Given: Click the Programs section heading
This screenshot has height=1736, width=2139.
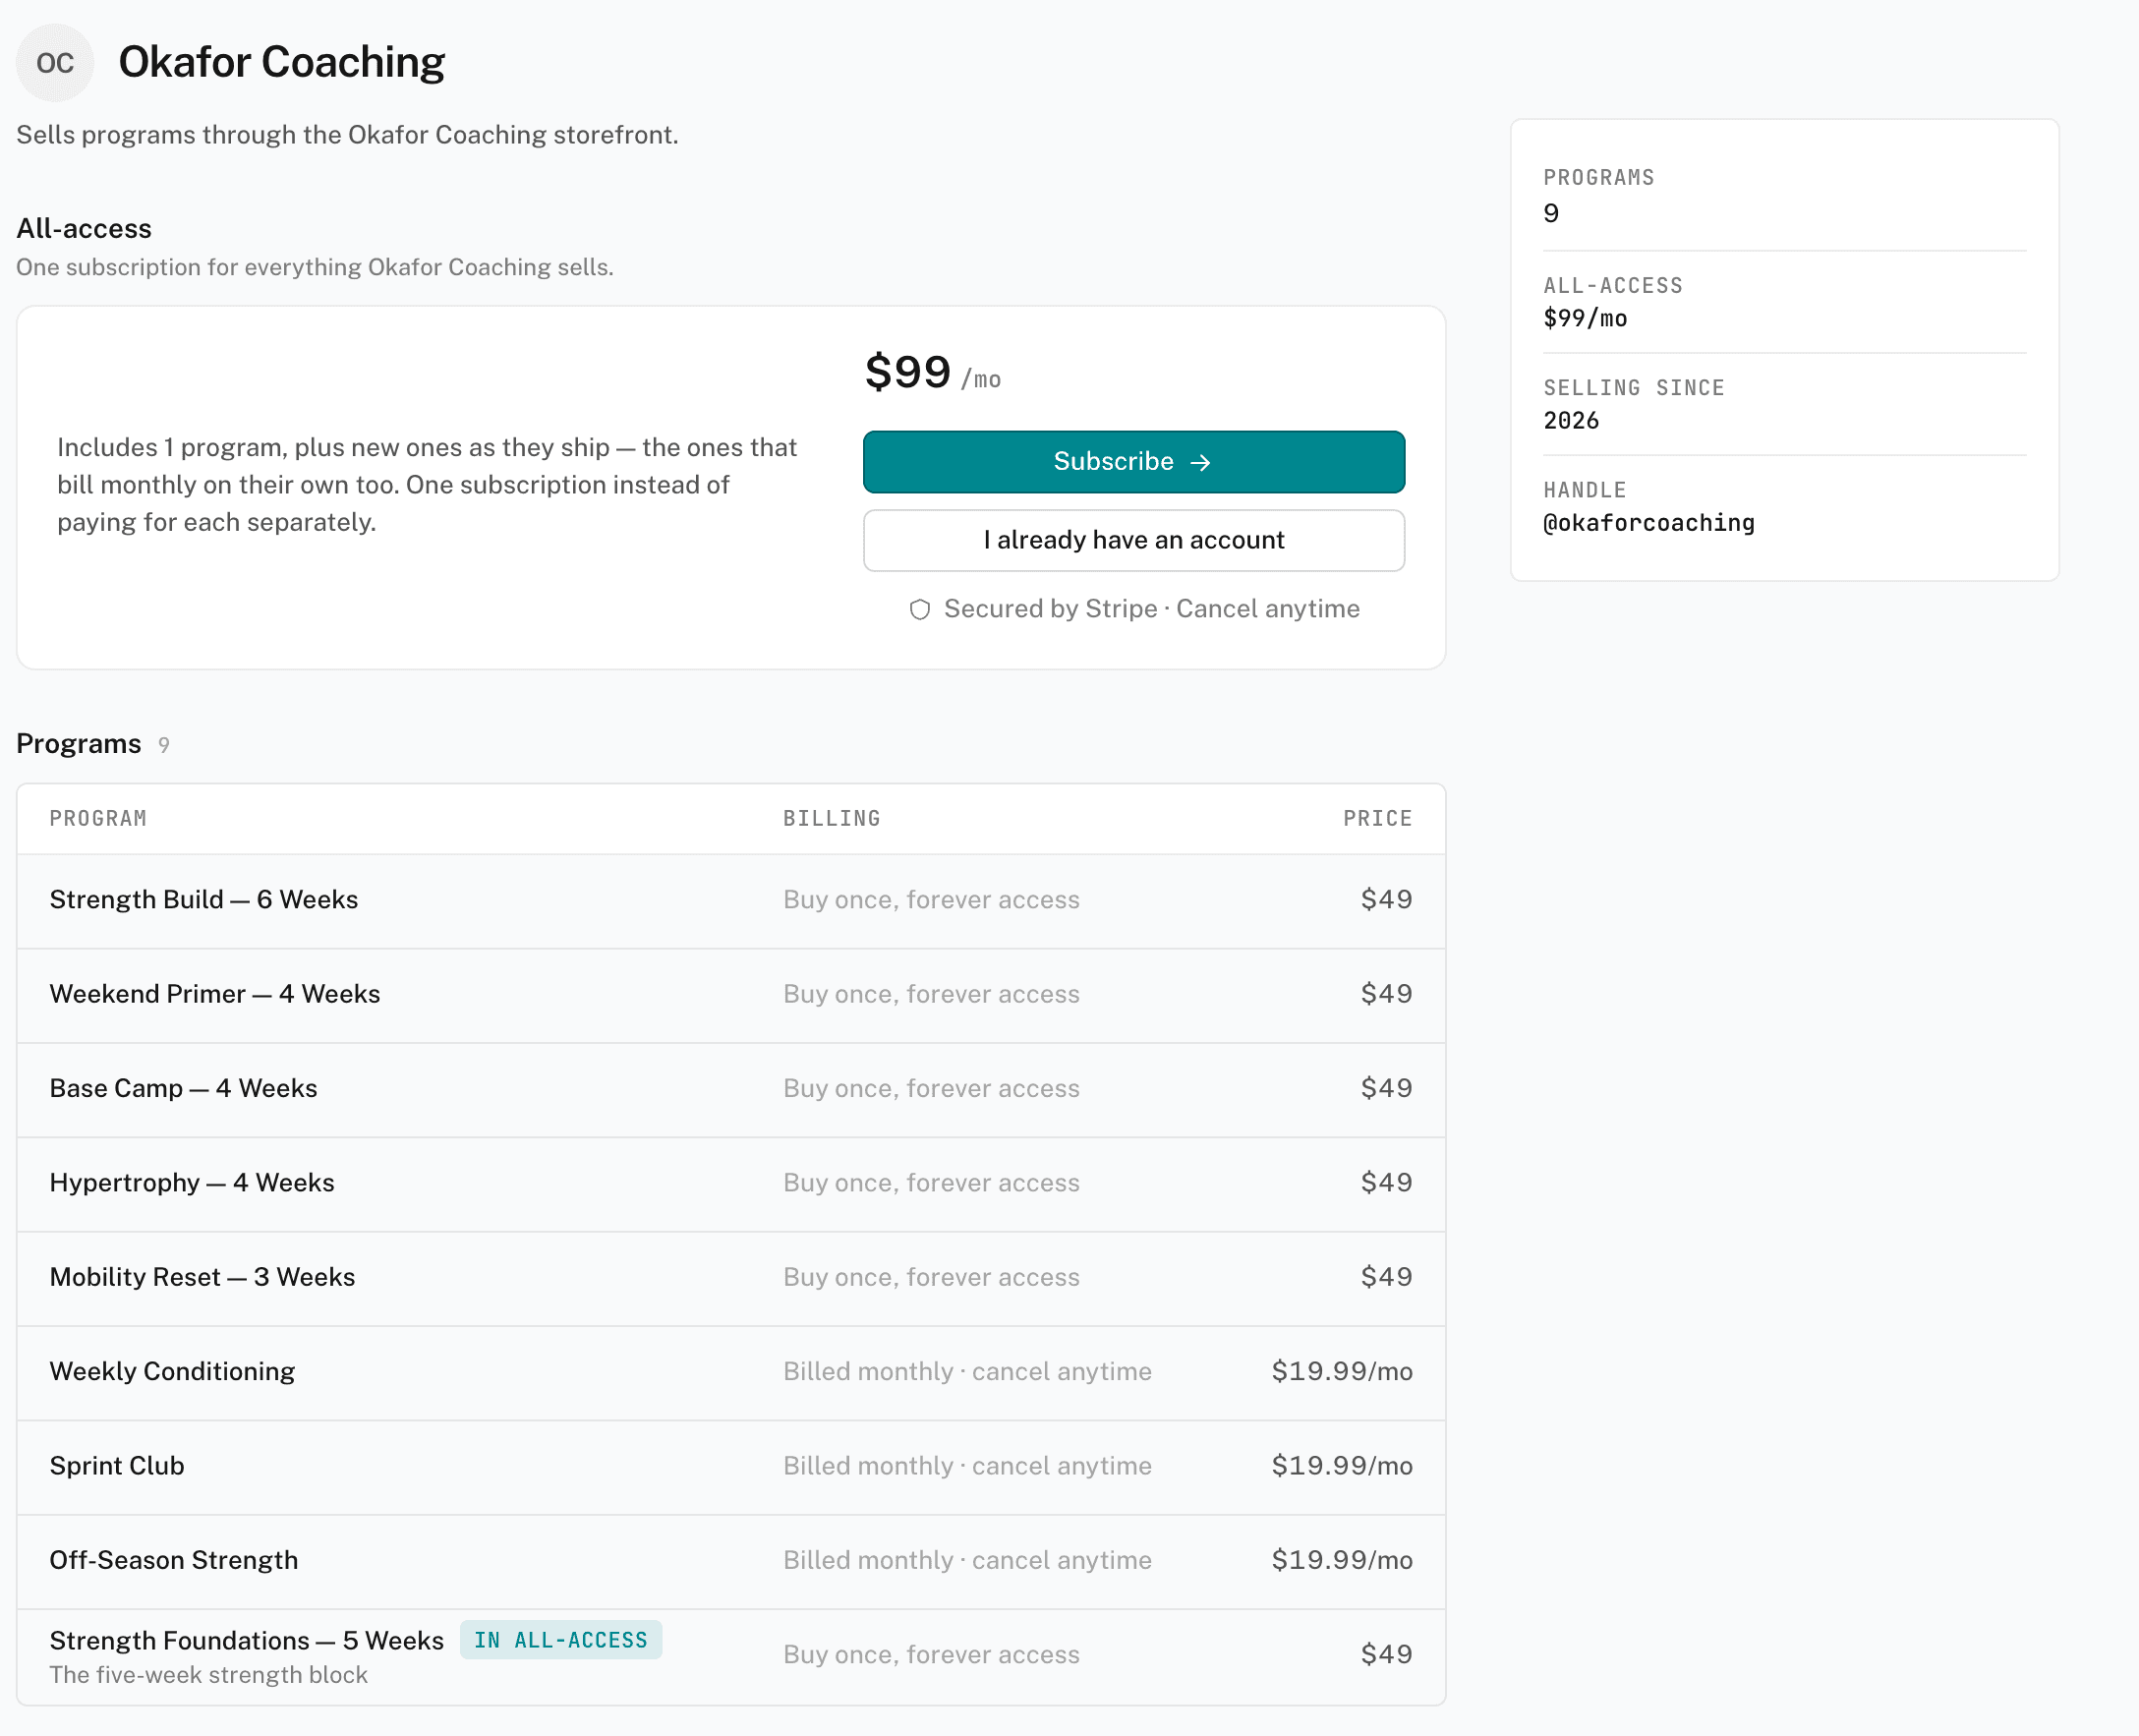Looking at the screenshot, I should pos(78,743).
